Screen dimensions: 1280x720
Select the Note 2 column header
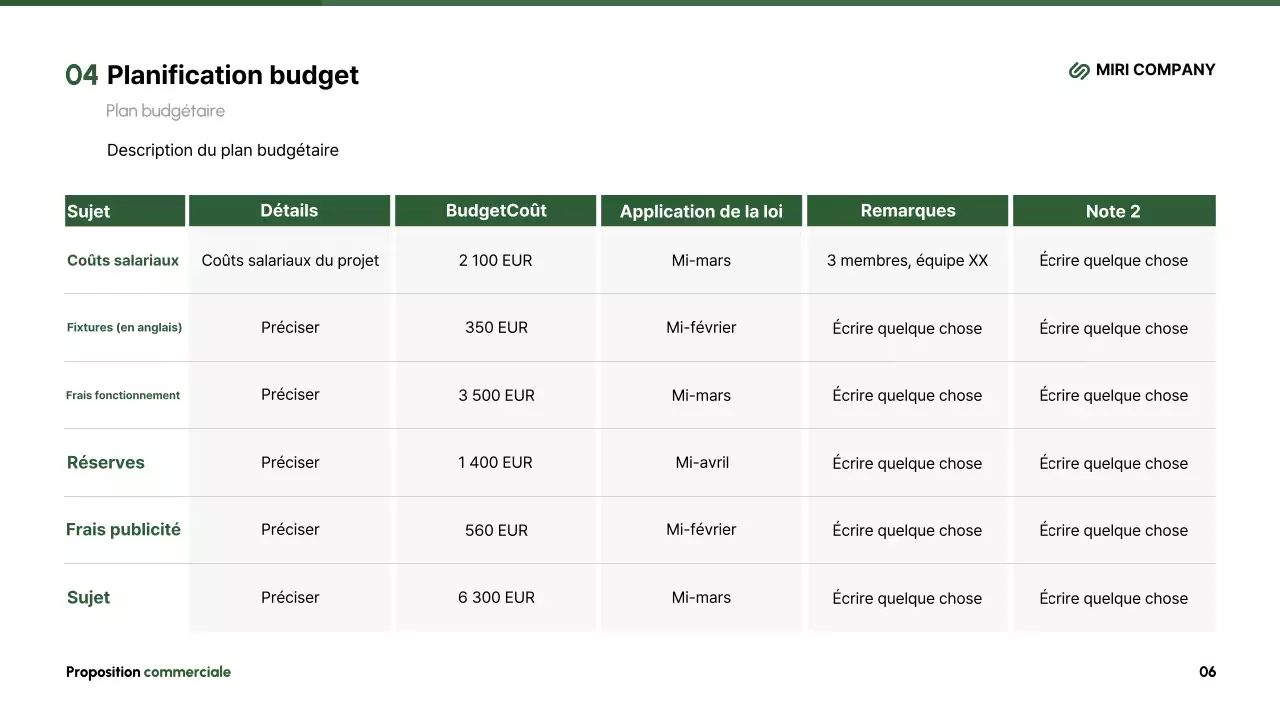(x=1113, y=211)
